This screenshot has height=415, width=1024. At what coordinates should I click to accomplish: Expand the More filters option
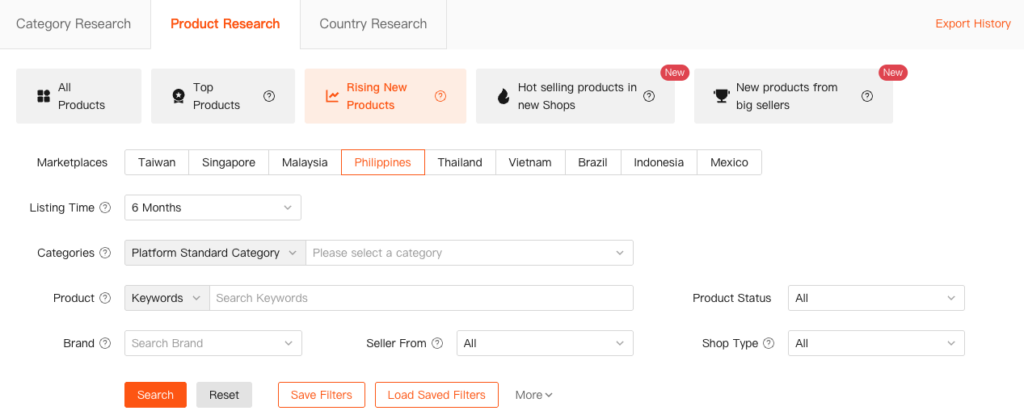click(x=534, y=395)
